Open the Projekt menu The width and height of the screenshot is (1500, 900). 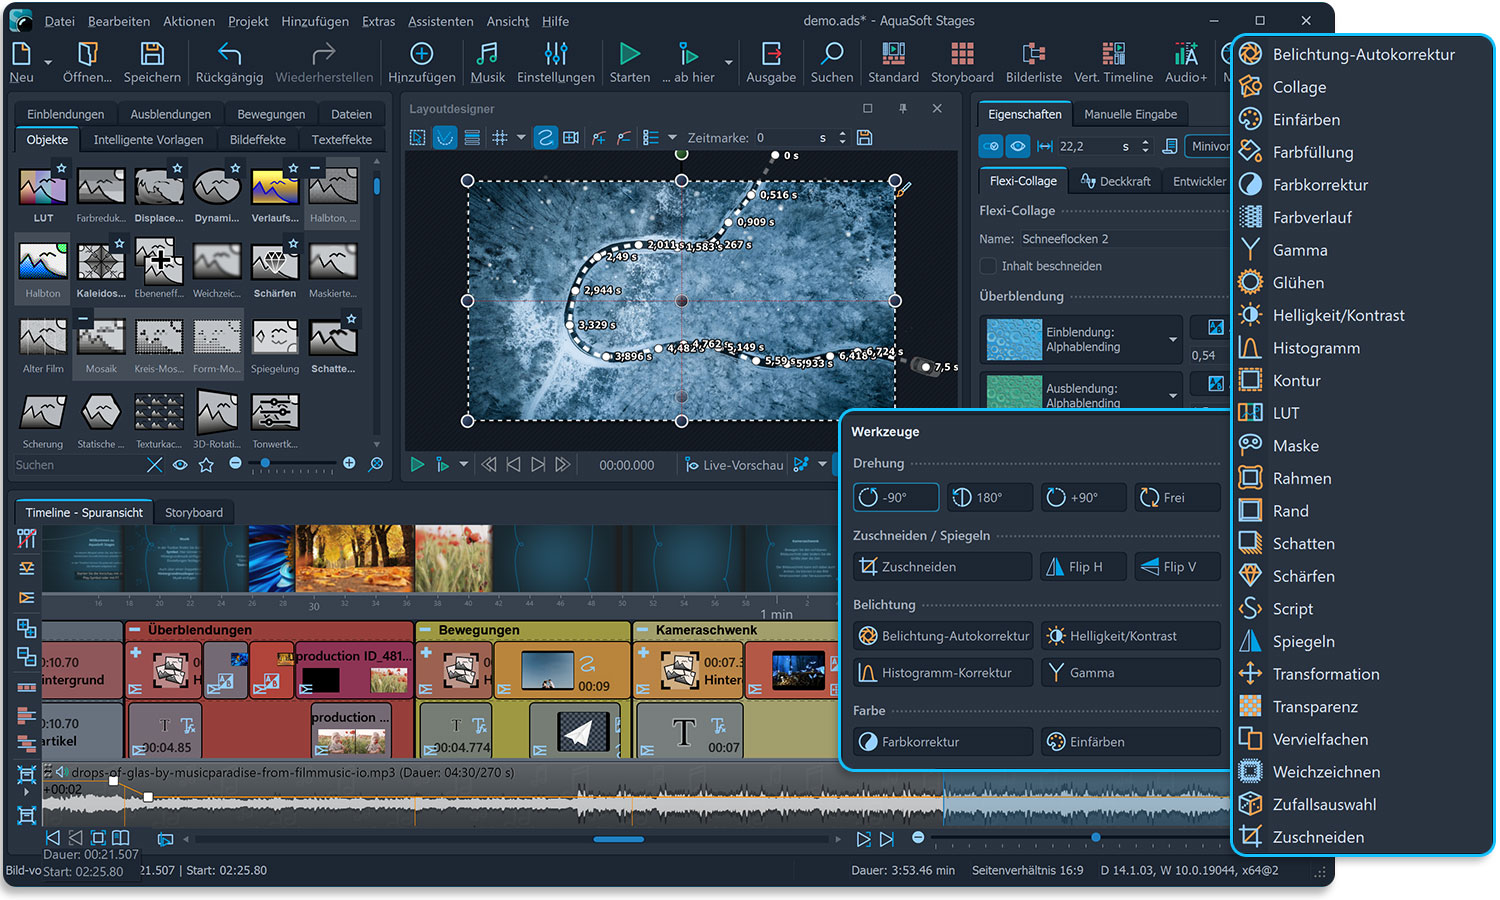coord(248,21)
